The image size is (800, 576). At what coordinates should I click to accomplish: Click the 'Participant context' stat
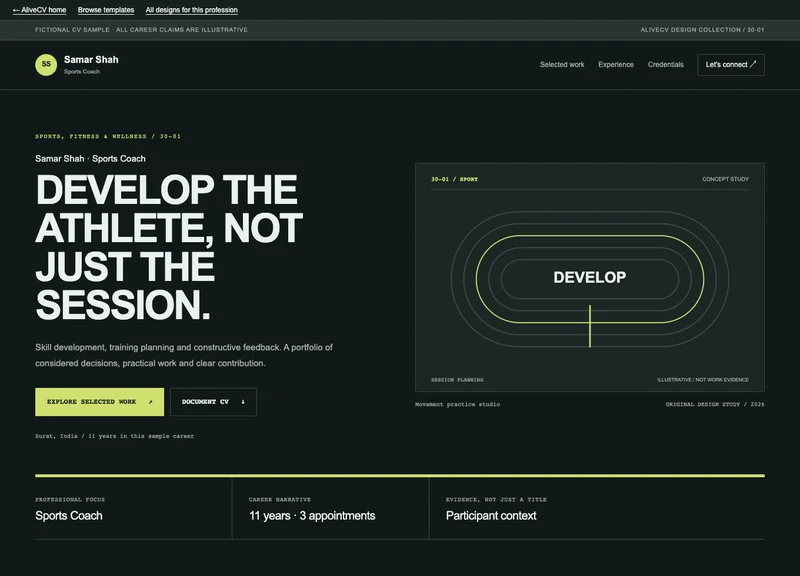click(x=491, y=516)
